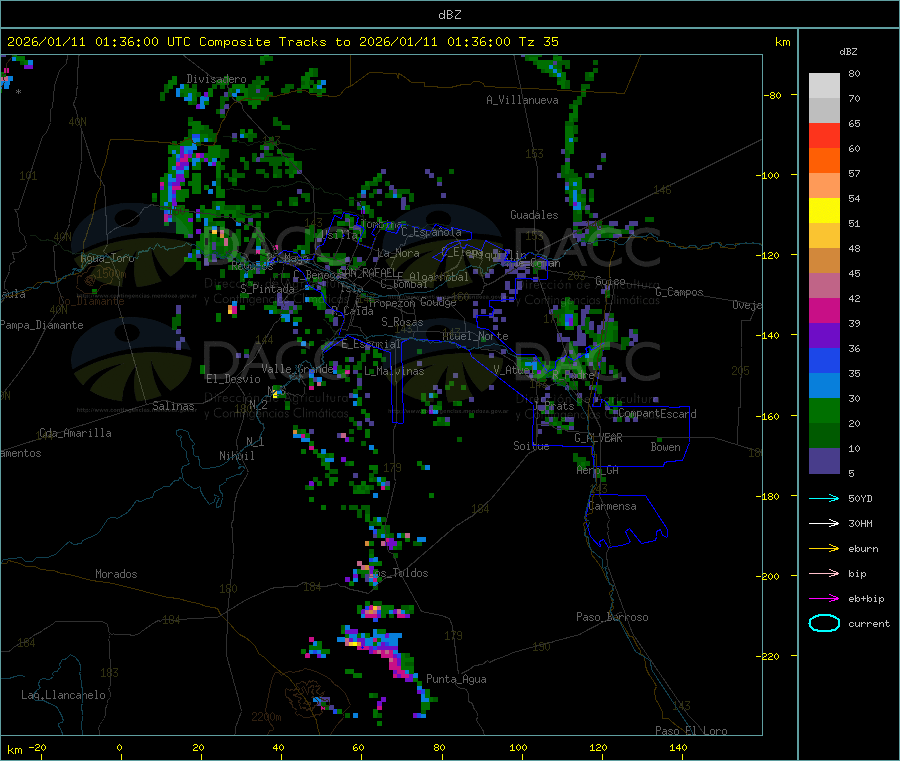
Task: Select the 'Valle_Grande' label
Action: coord(297,368)
